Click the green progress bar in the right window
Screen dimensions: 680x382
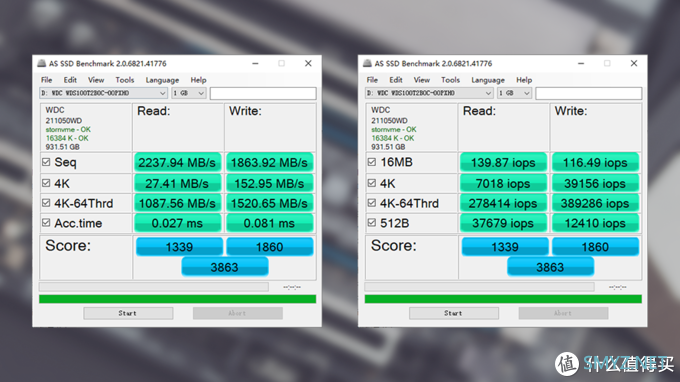503,299
